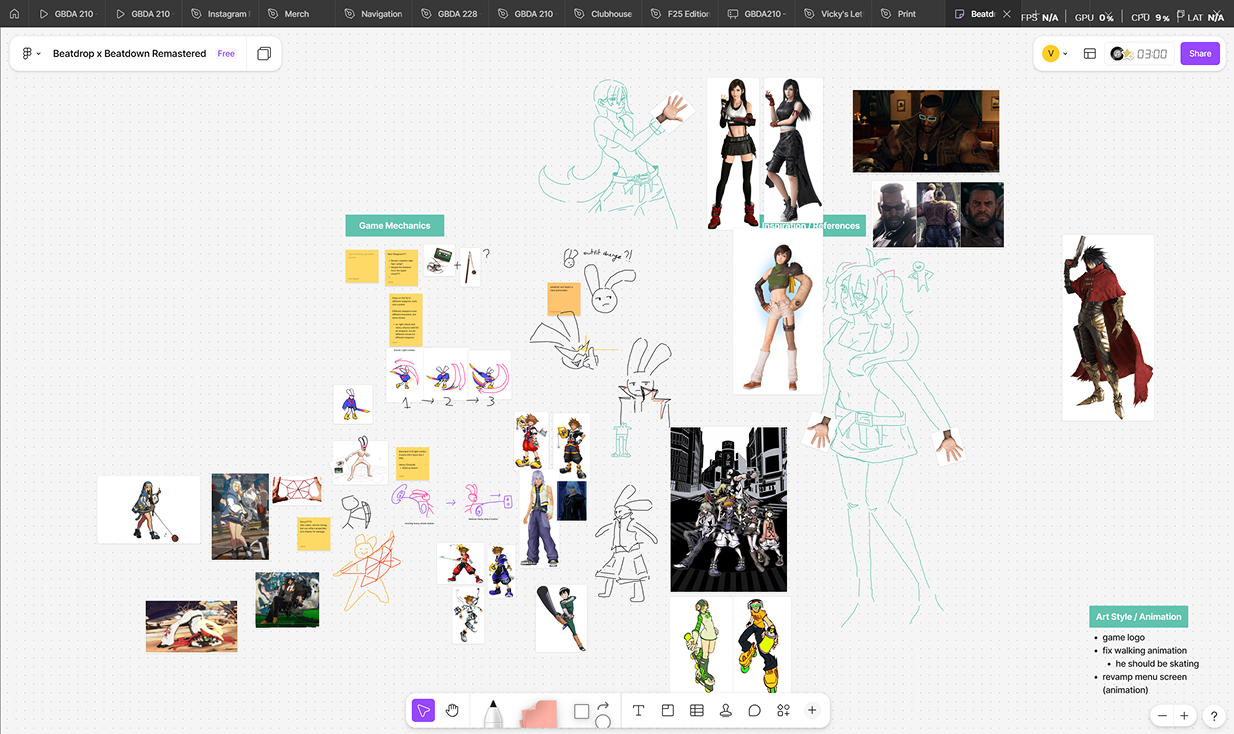Viewport: 1234px width, 734px height.
Task: Start the 03:00 timer
Action: click(1139, 54)
